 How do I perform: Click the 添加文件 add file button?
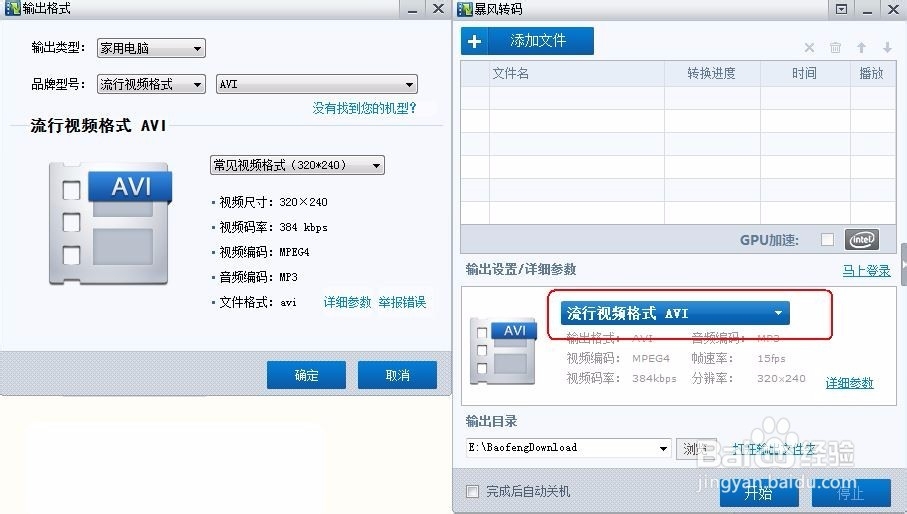tap(527, 41)
